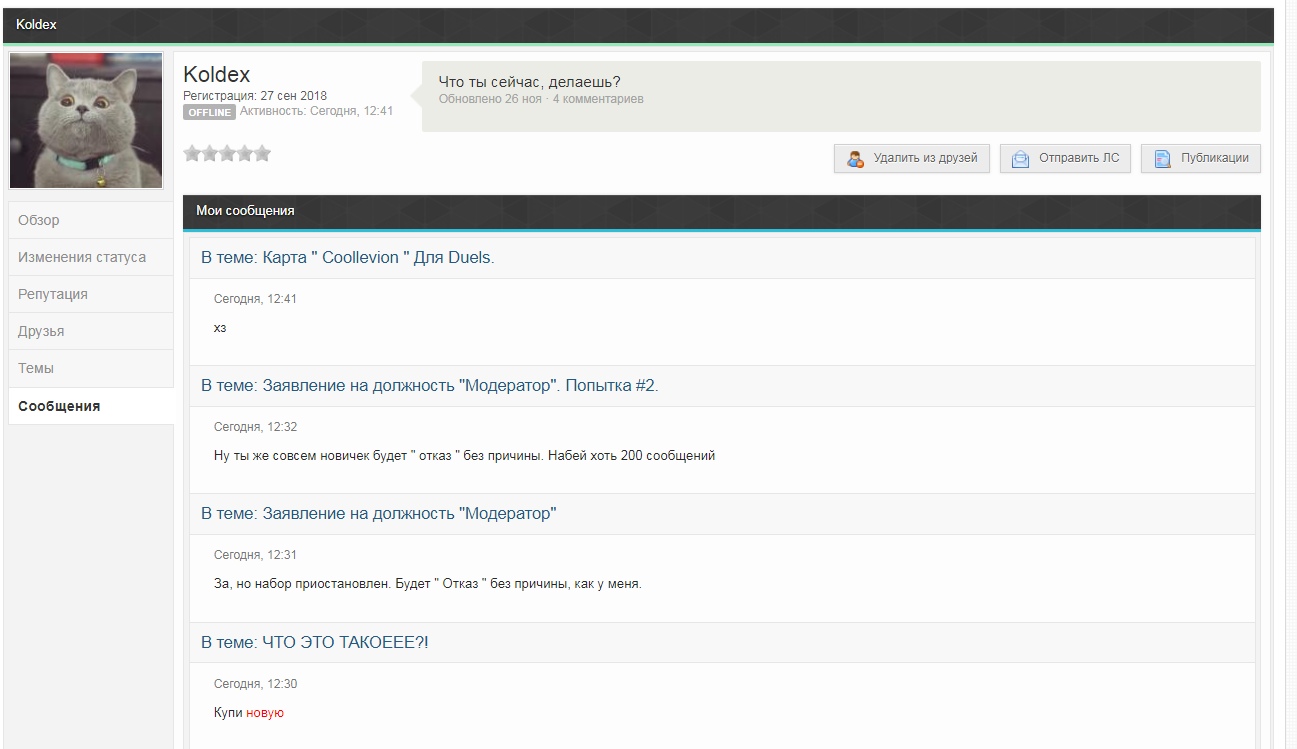Click the fifth rating star
The image size is (1297, 749).
coord(262,153)
